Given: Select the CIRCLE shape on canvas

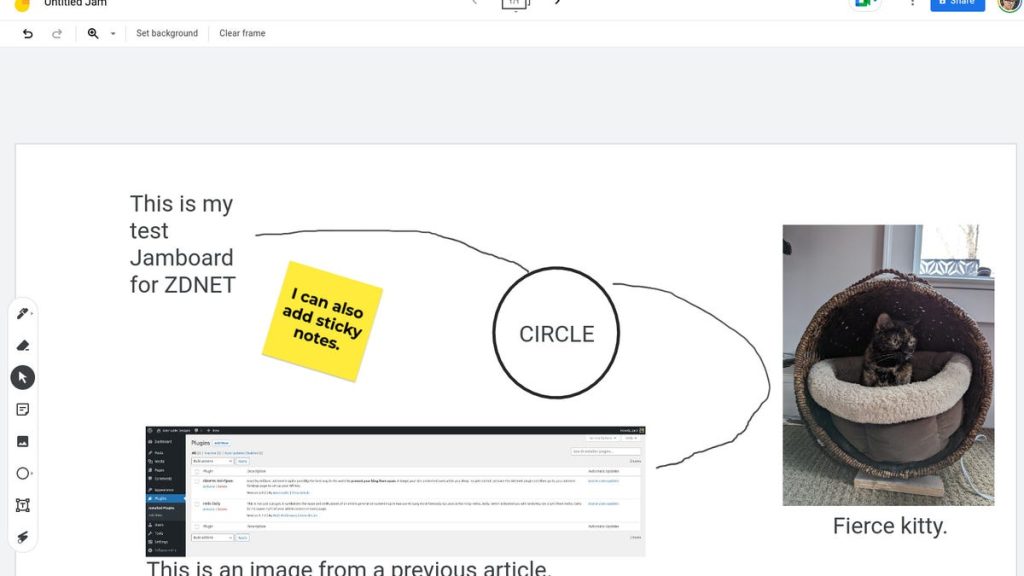Looking at the screenshot, I should (556, 332).
